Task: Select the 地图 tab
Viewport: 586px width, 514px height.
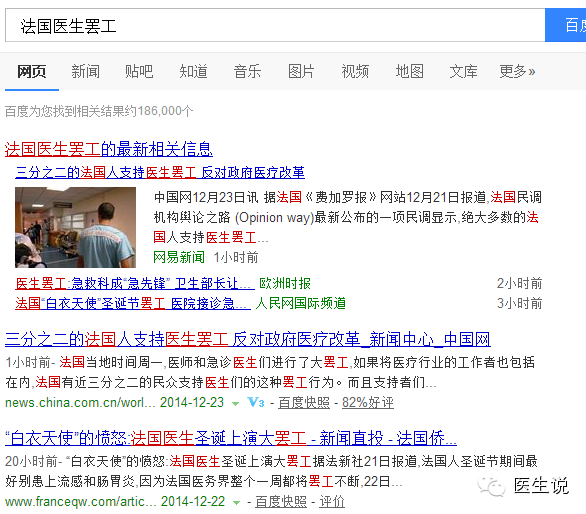Action: point(410,71)
